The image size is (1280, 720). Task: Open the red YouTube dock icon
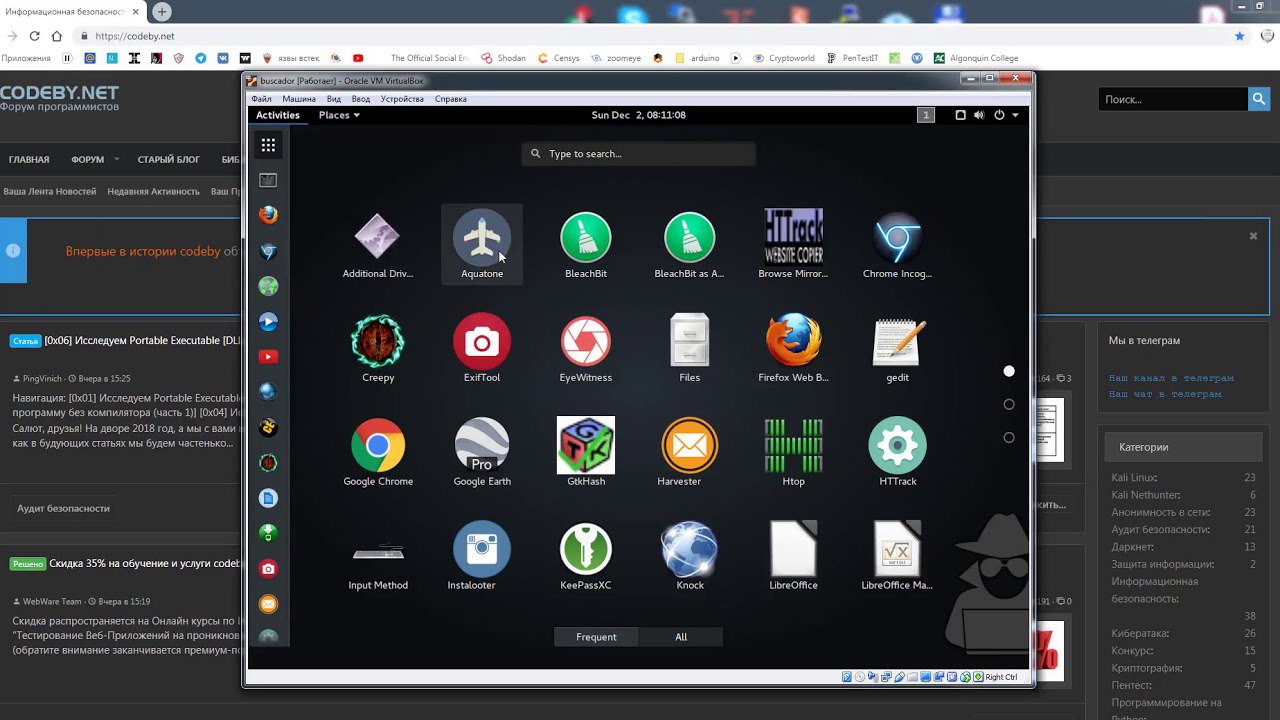tap(268, 357)
